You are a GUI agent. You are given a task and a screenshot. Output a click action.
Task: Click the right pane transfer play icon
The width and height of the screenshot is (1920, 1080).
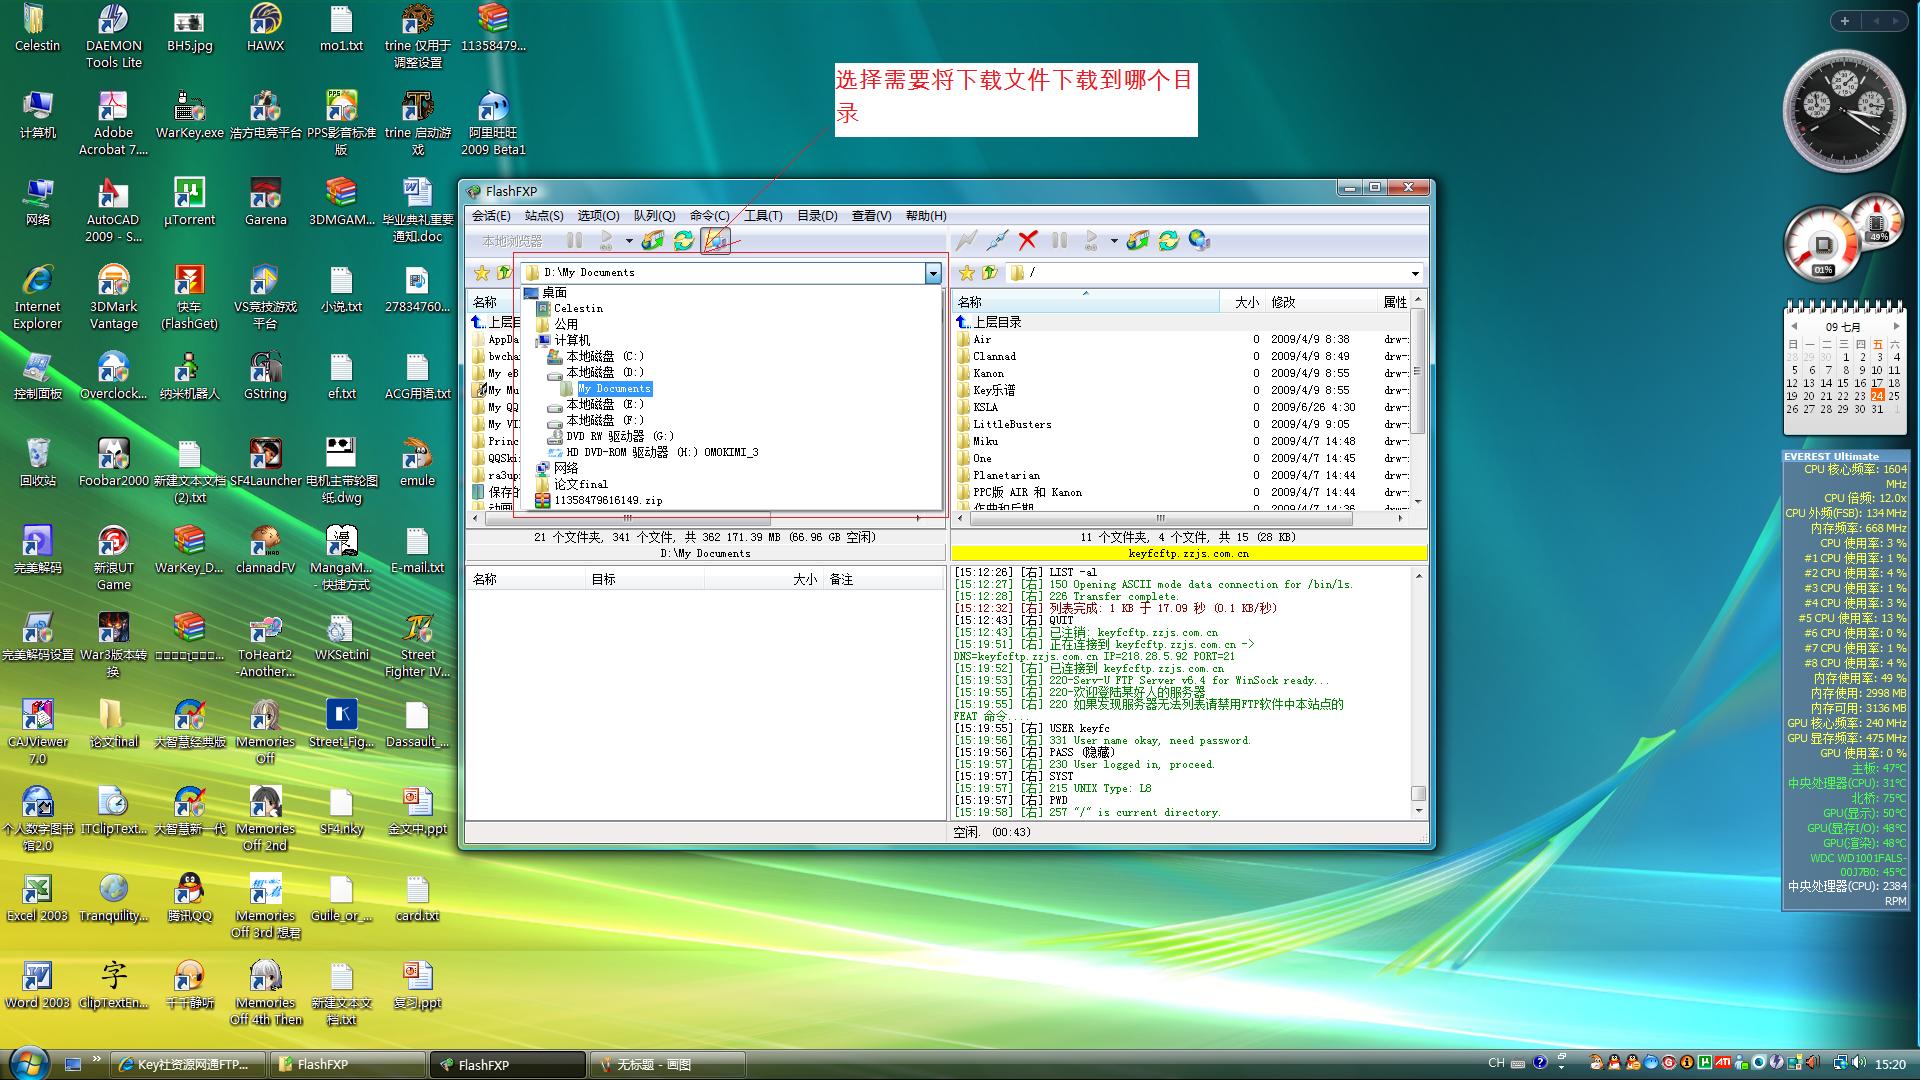(x=1091, y=240)
